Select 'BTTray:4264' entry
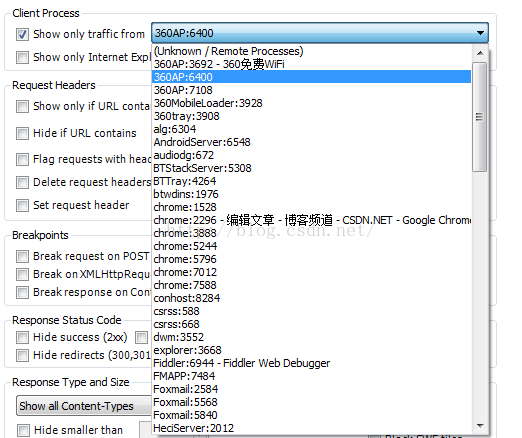The height and width of the screenshot is (438, 522). point(312,181)
